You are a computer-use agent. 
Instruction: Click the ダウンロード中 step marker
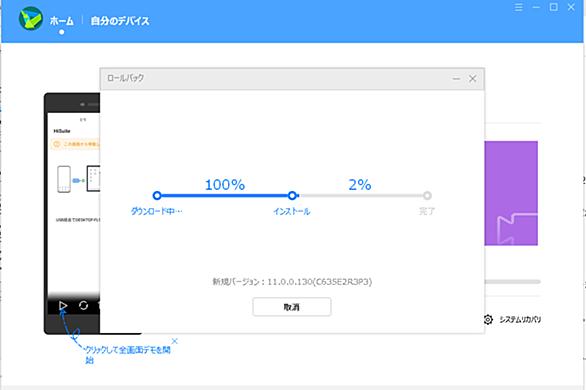tap(157, 195)
